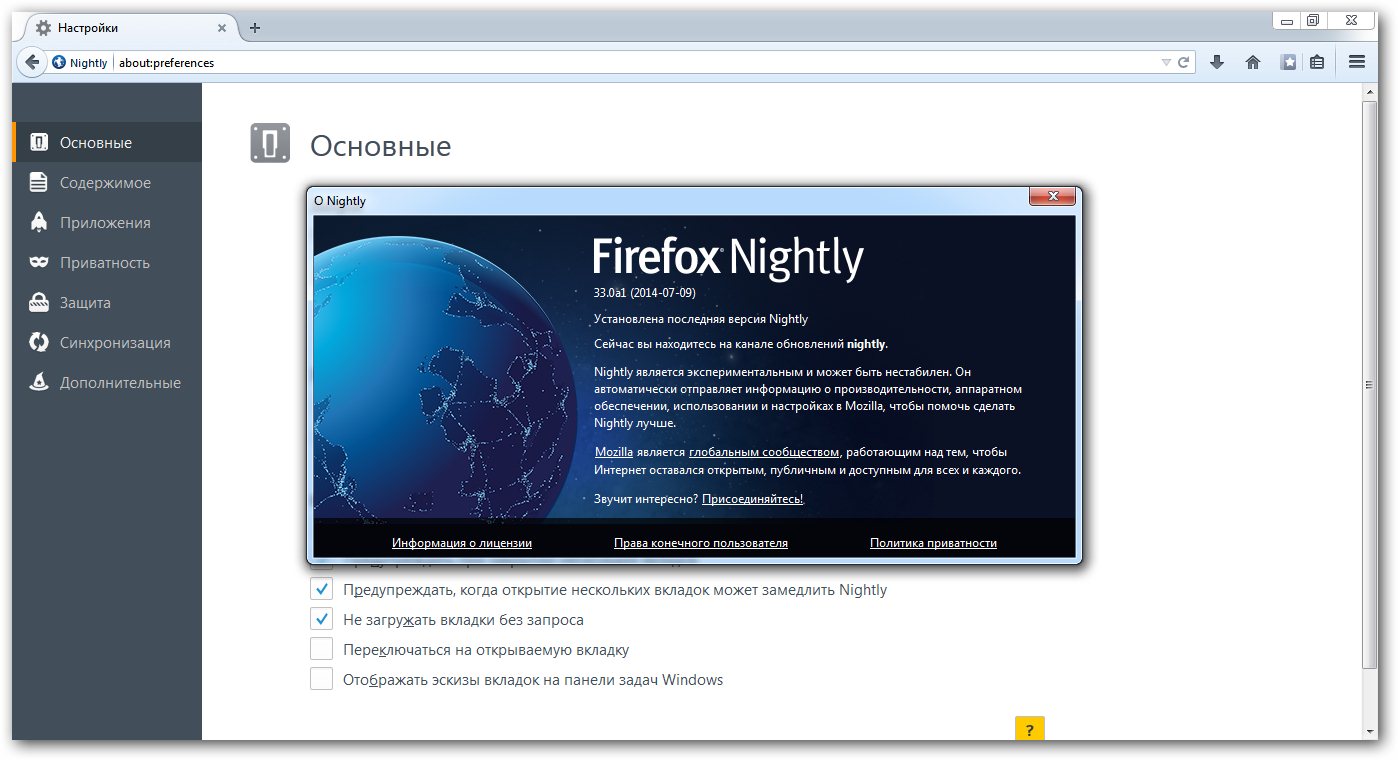Viewport: 1398px width, 760px height.
Task: Open the Основные settings category
Action: point(107,142)
